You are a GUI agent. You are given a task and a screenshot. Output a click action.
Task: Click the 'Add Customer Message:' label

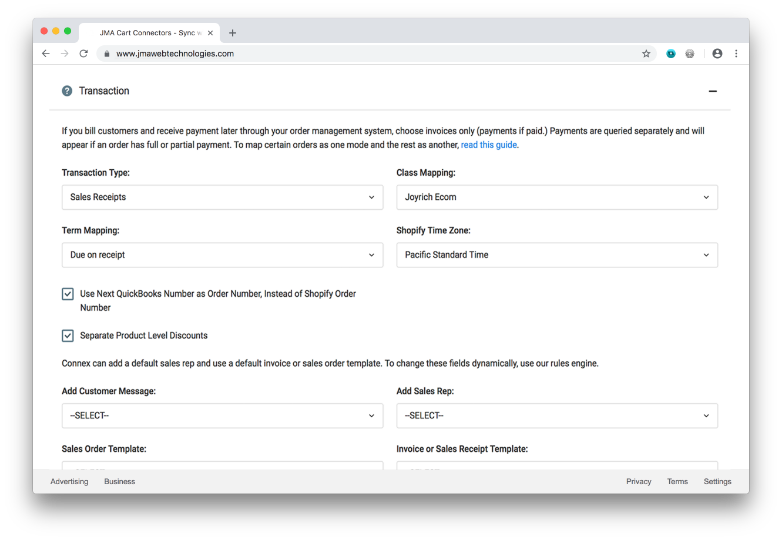click(x=109, y=391)
